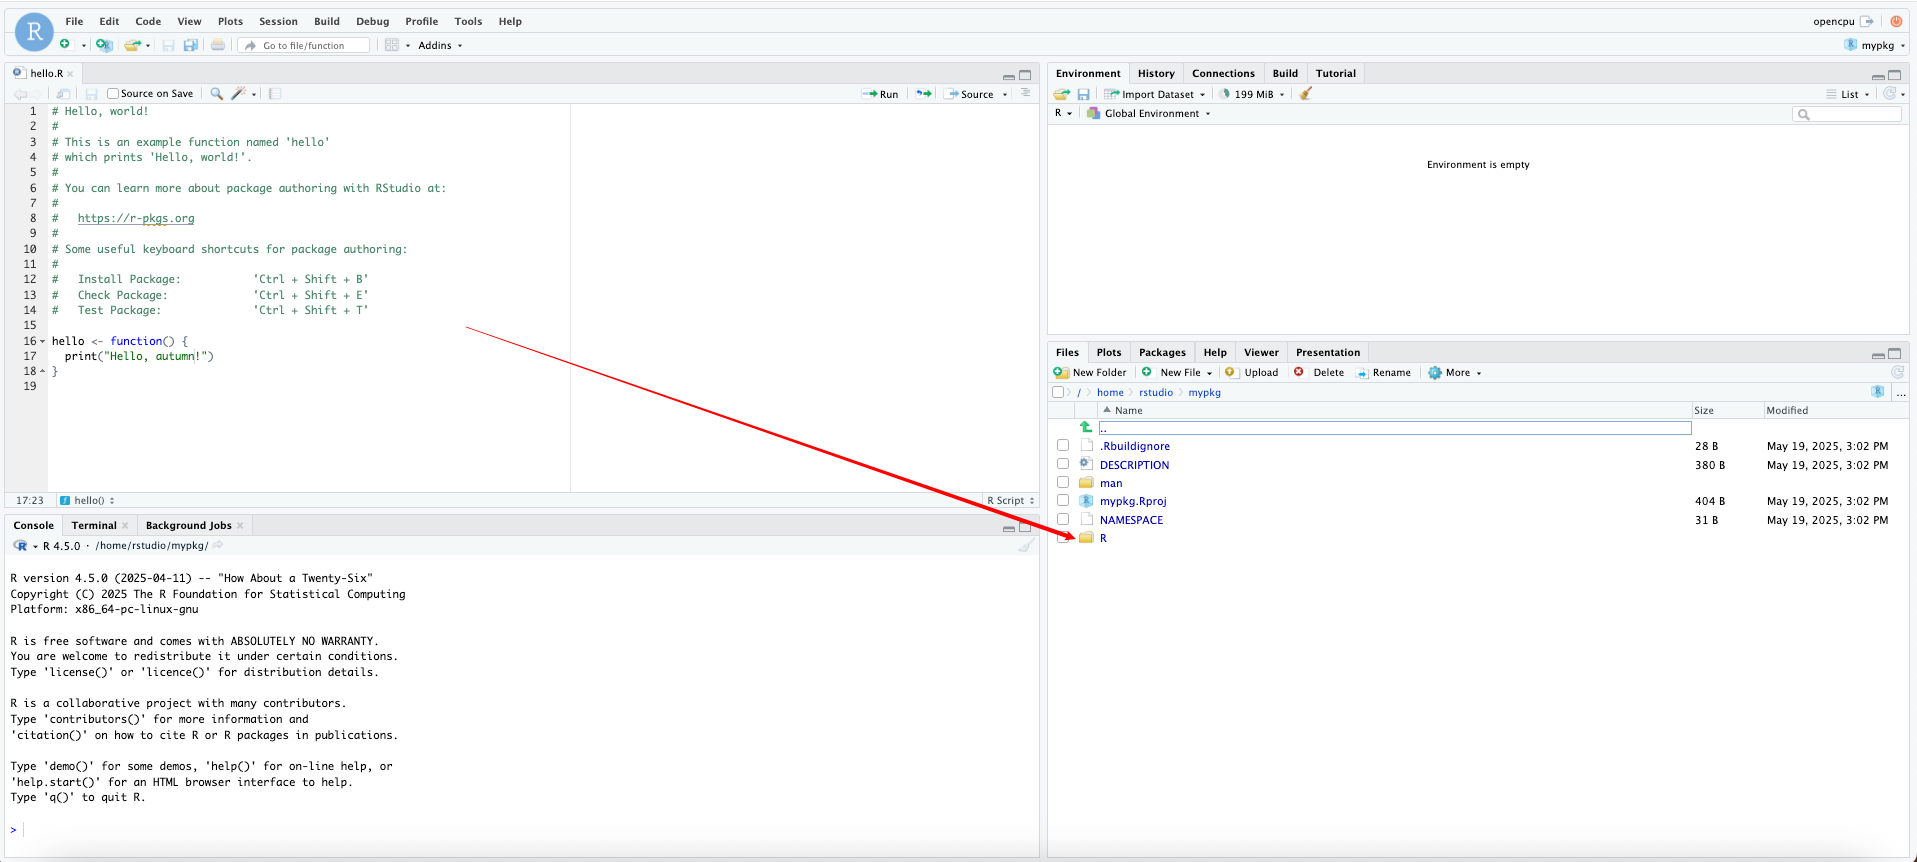Click the Run button in editor
Viewport: 1917px width, 862px height.
click(x=880, y=94)
